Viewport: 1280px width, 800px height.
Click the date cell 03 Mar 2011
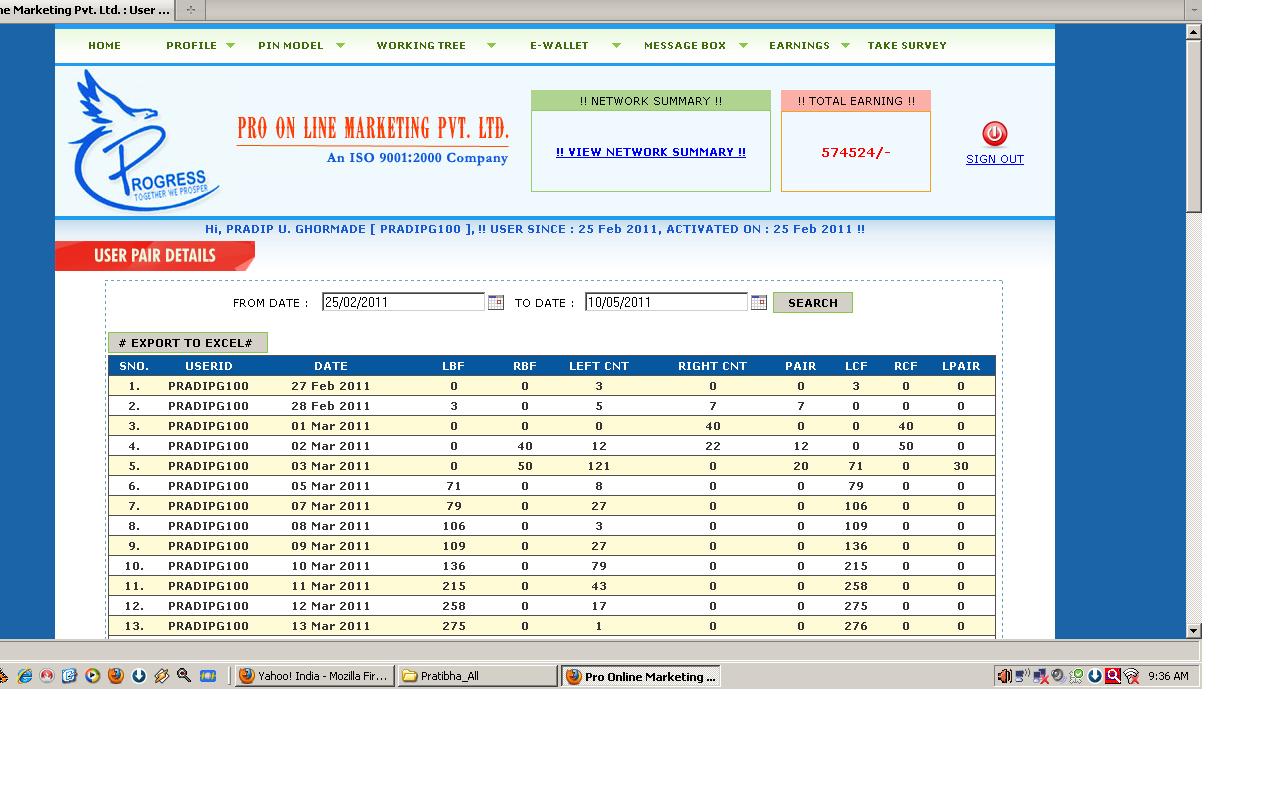(331, 466)
